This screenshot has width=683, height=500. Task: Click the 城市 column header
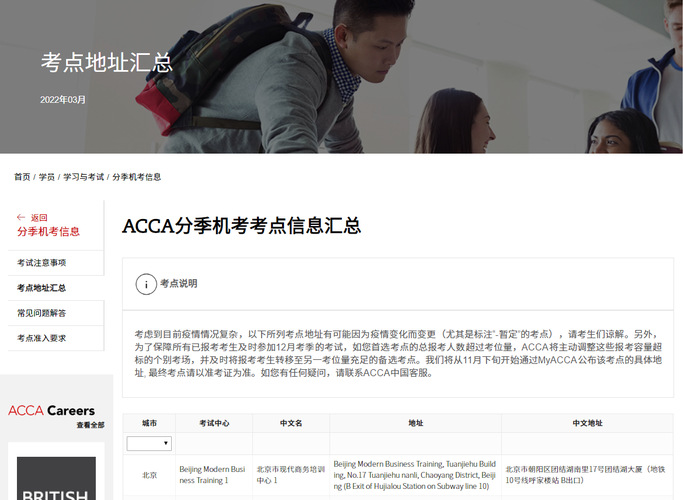[149, 423]
